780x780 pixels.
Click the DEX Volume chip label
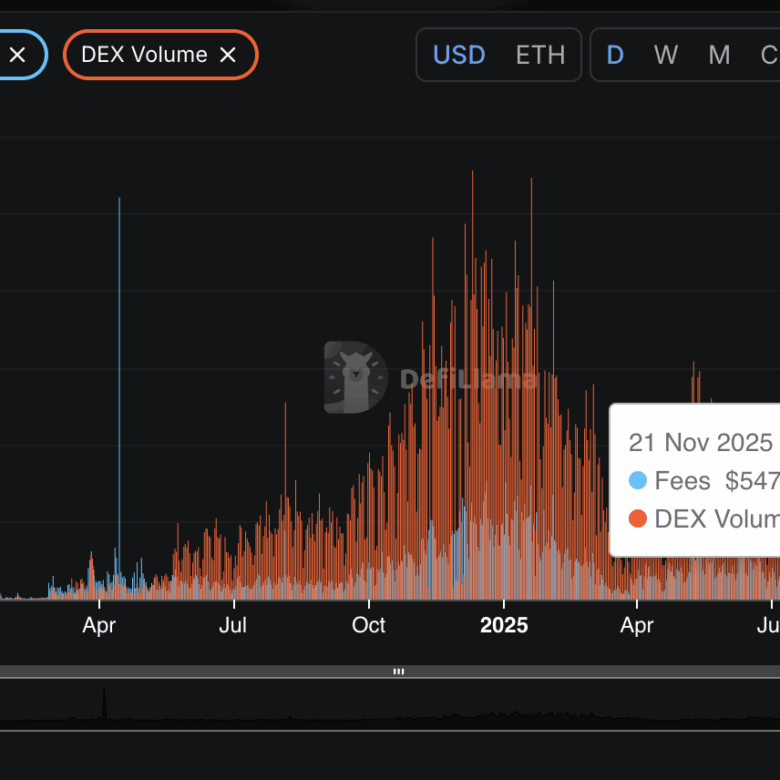[x=144, y=55]
